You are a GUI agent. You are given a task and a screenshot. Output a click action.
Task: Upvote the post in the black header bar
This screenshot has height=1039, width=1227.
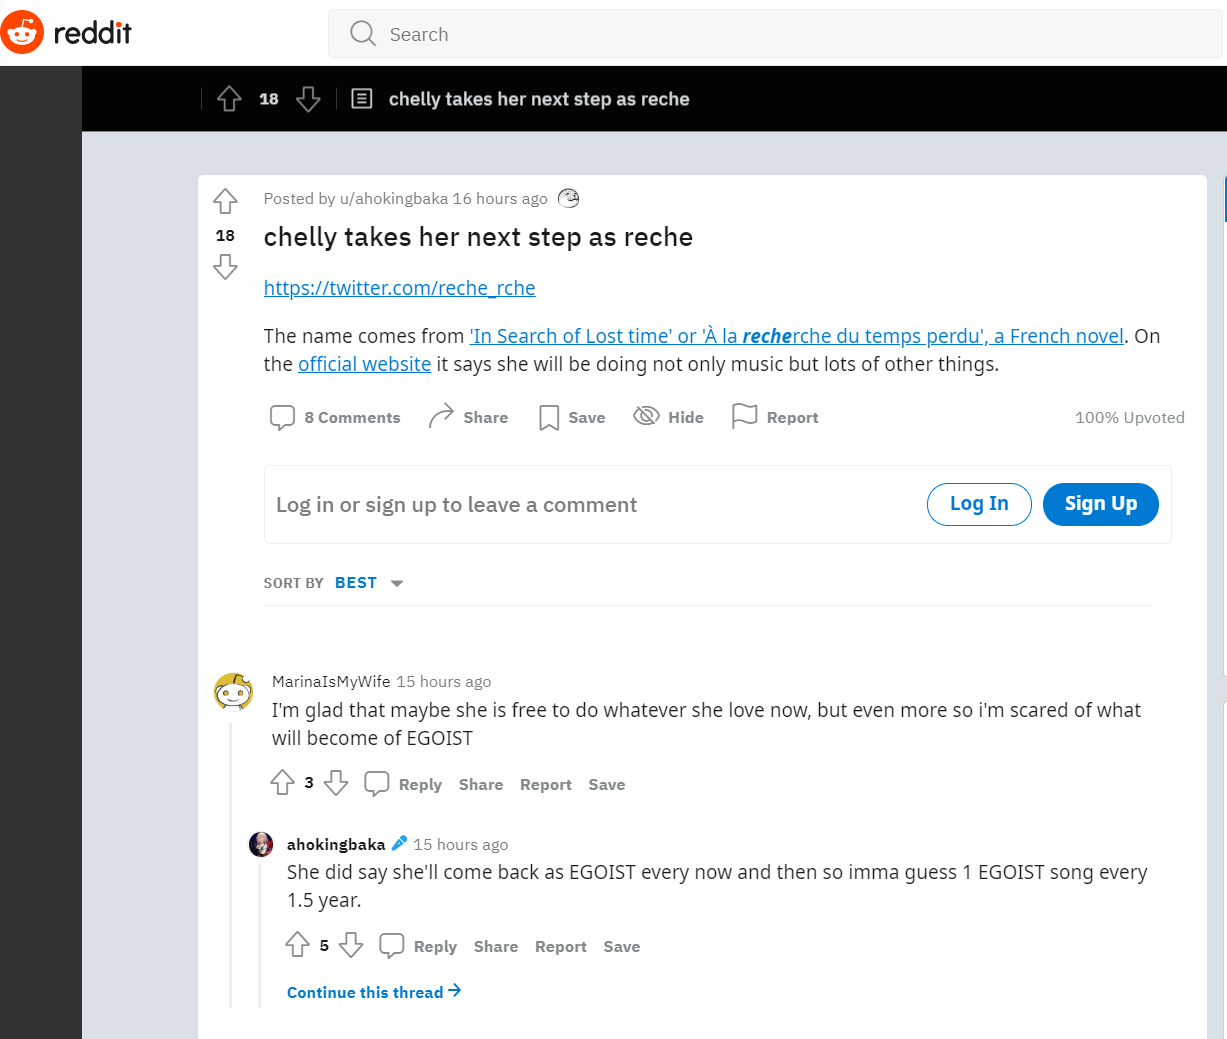click(229, 99)
